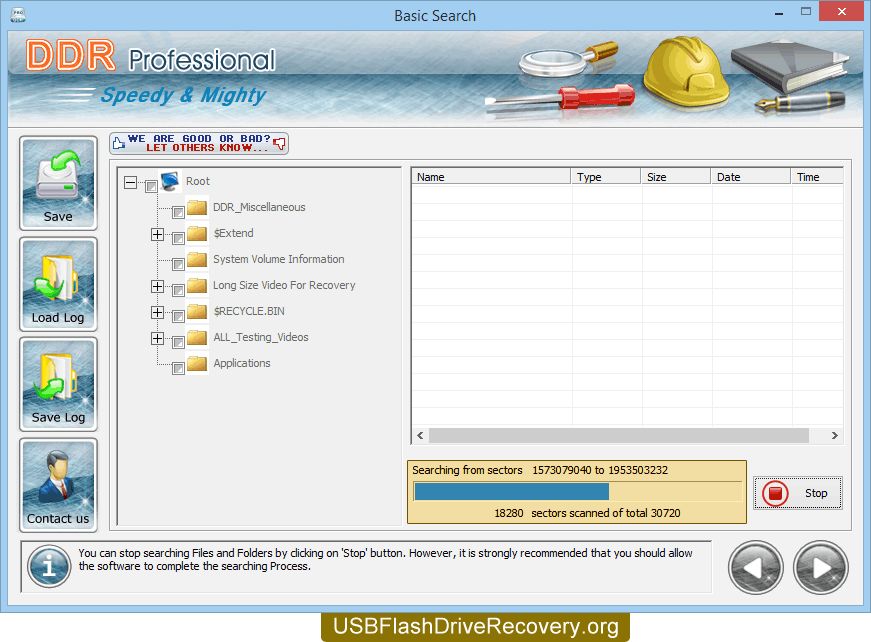Click the scrollbar right arrow

[834, 435]
